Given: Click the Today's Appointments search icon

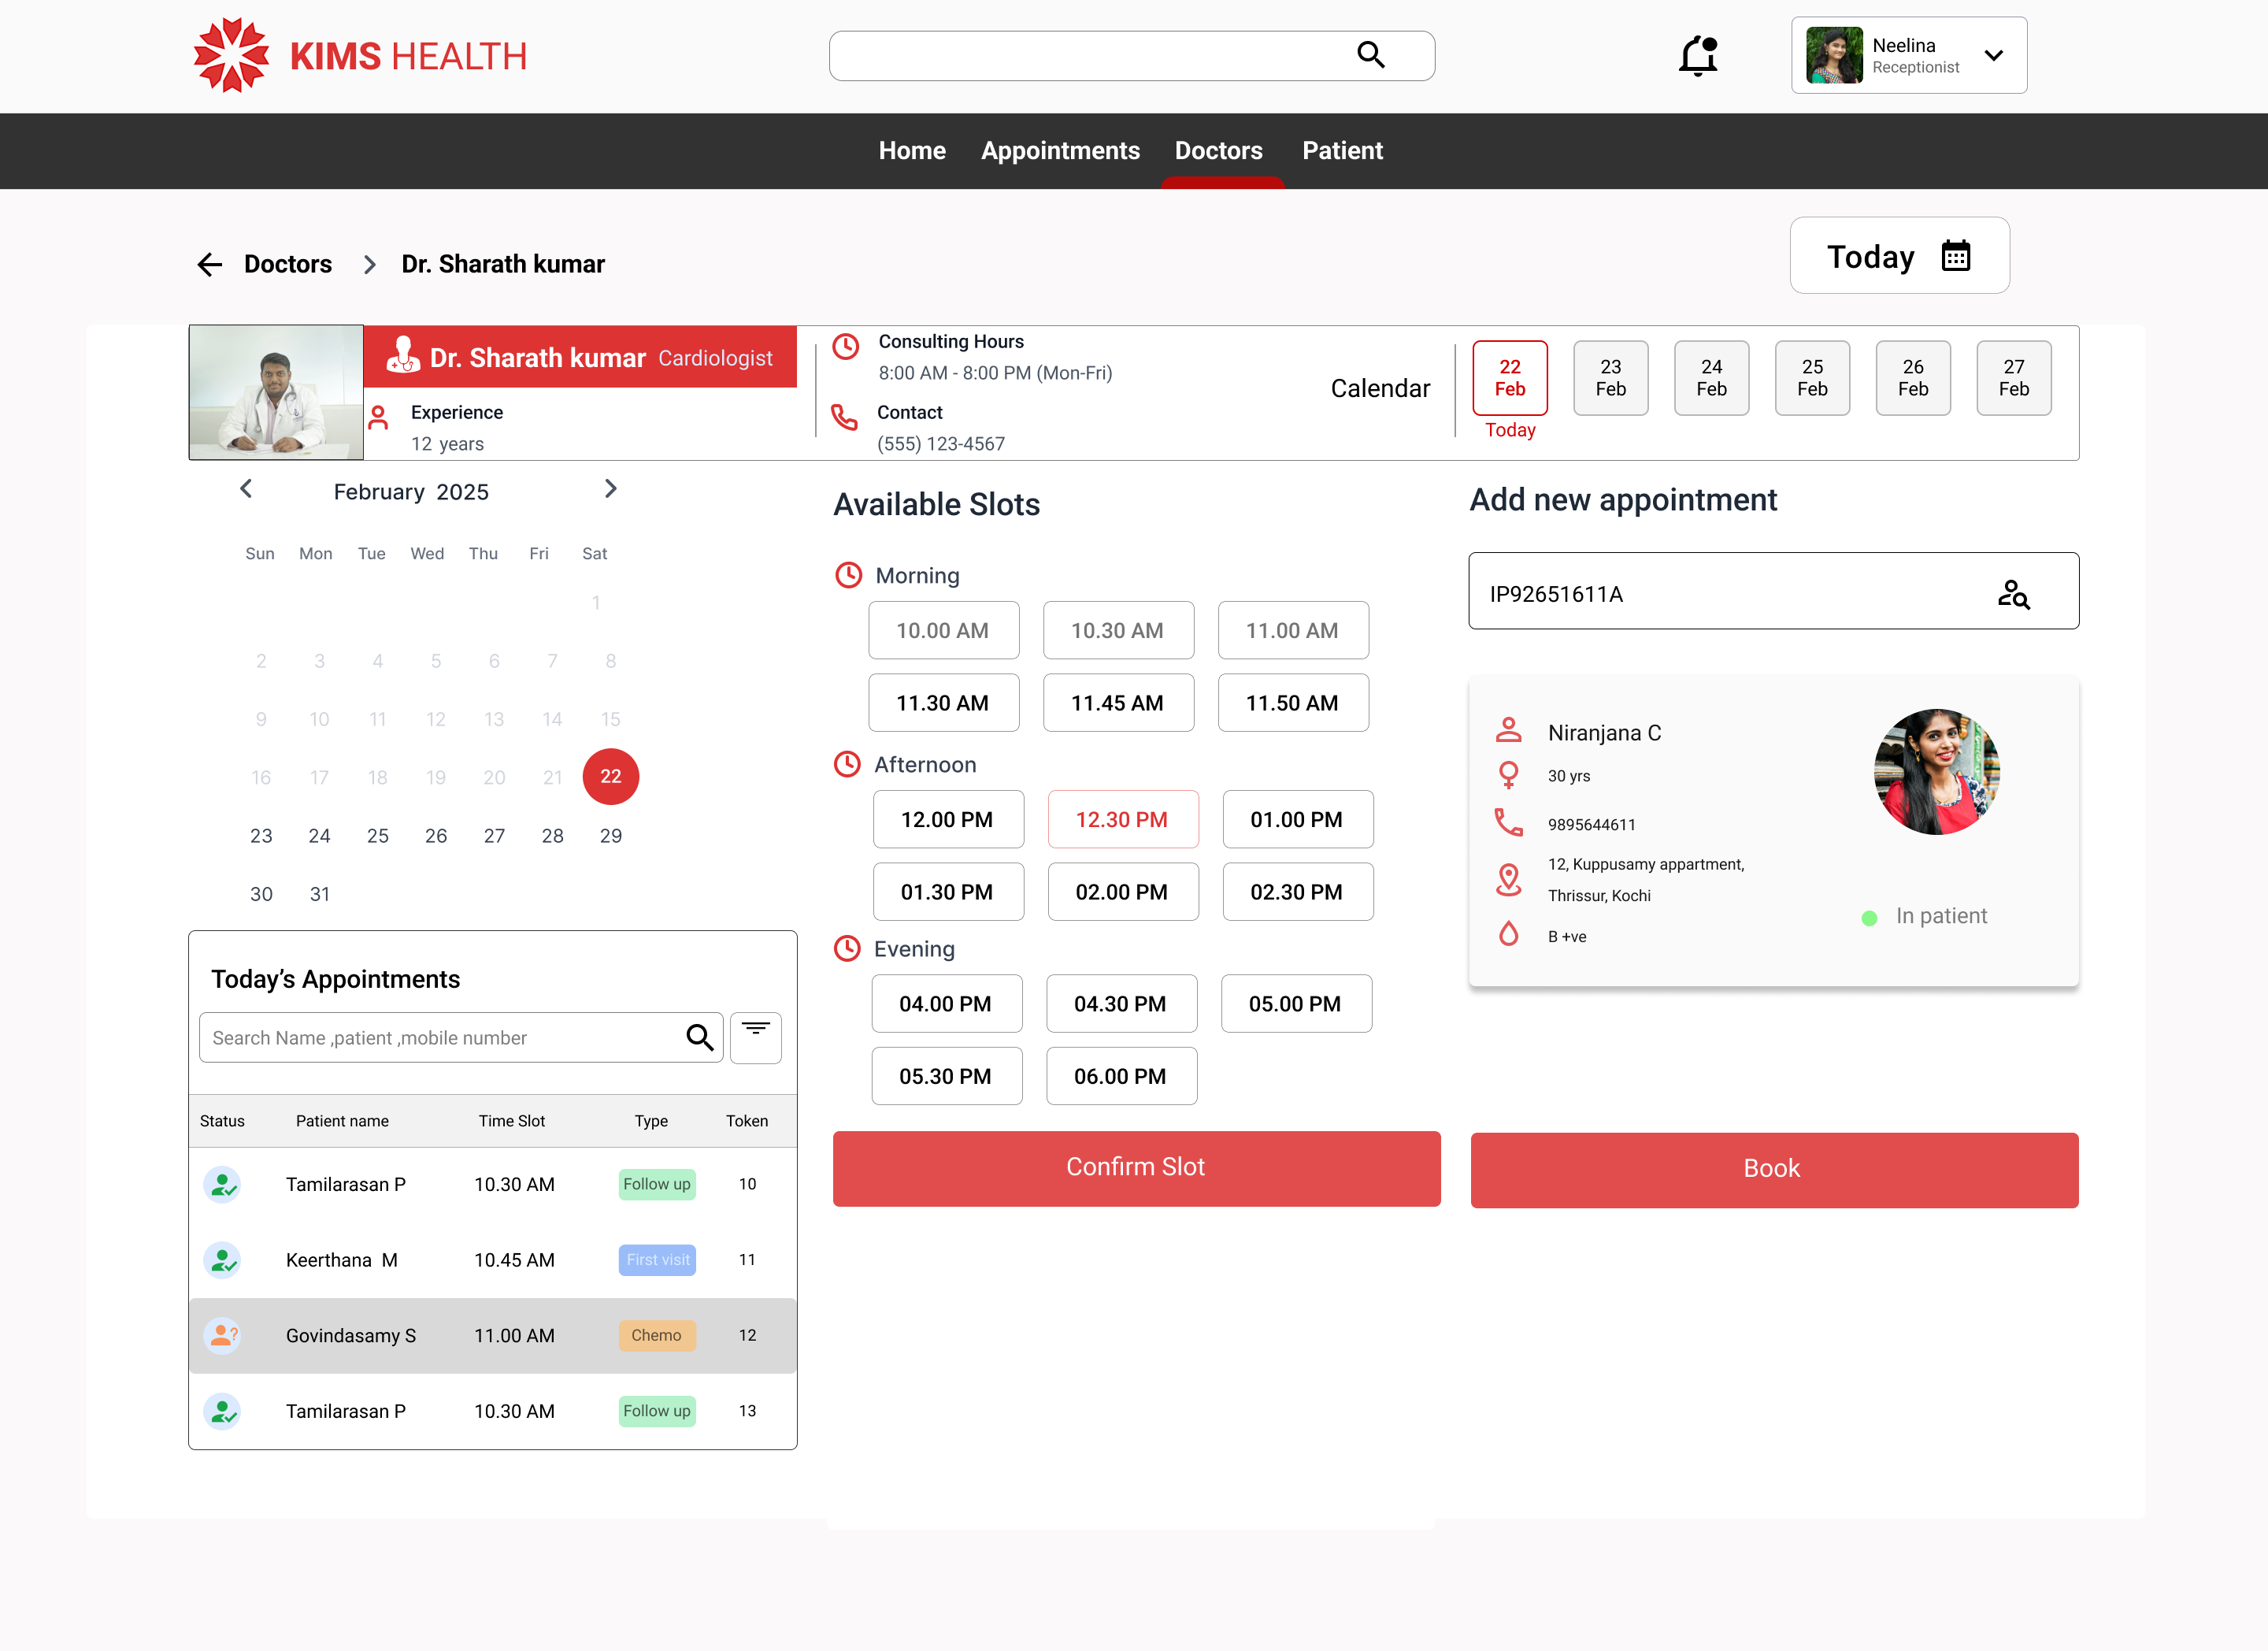Looking at the screenshot, I should (x=699, y=1037).
